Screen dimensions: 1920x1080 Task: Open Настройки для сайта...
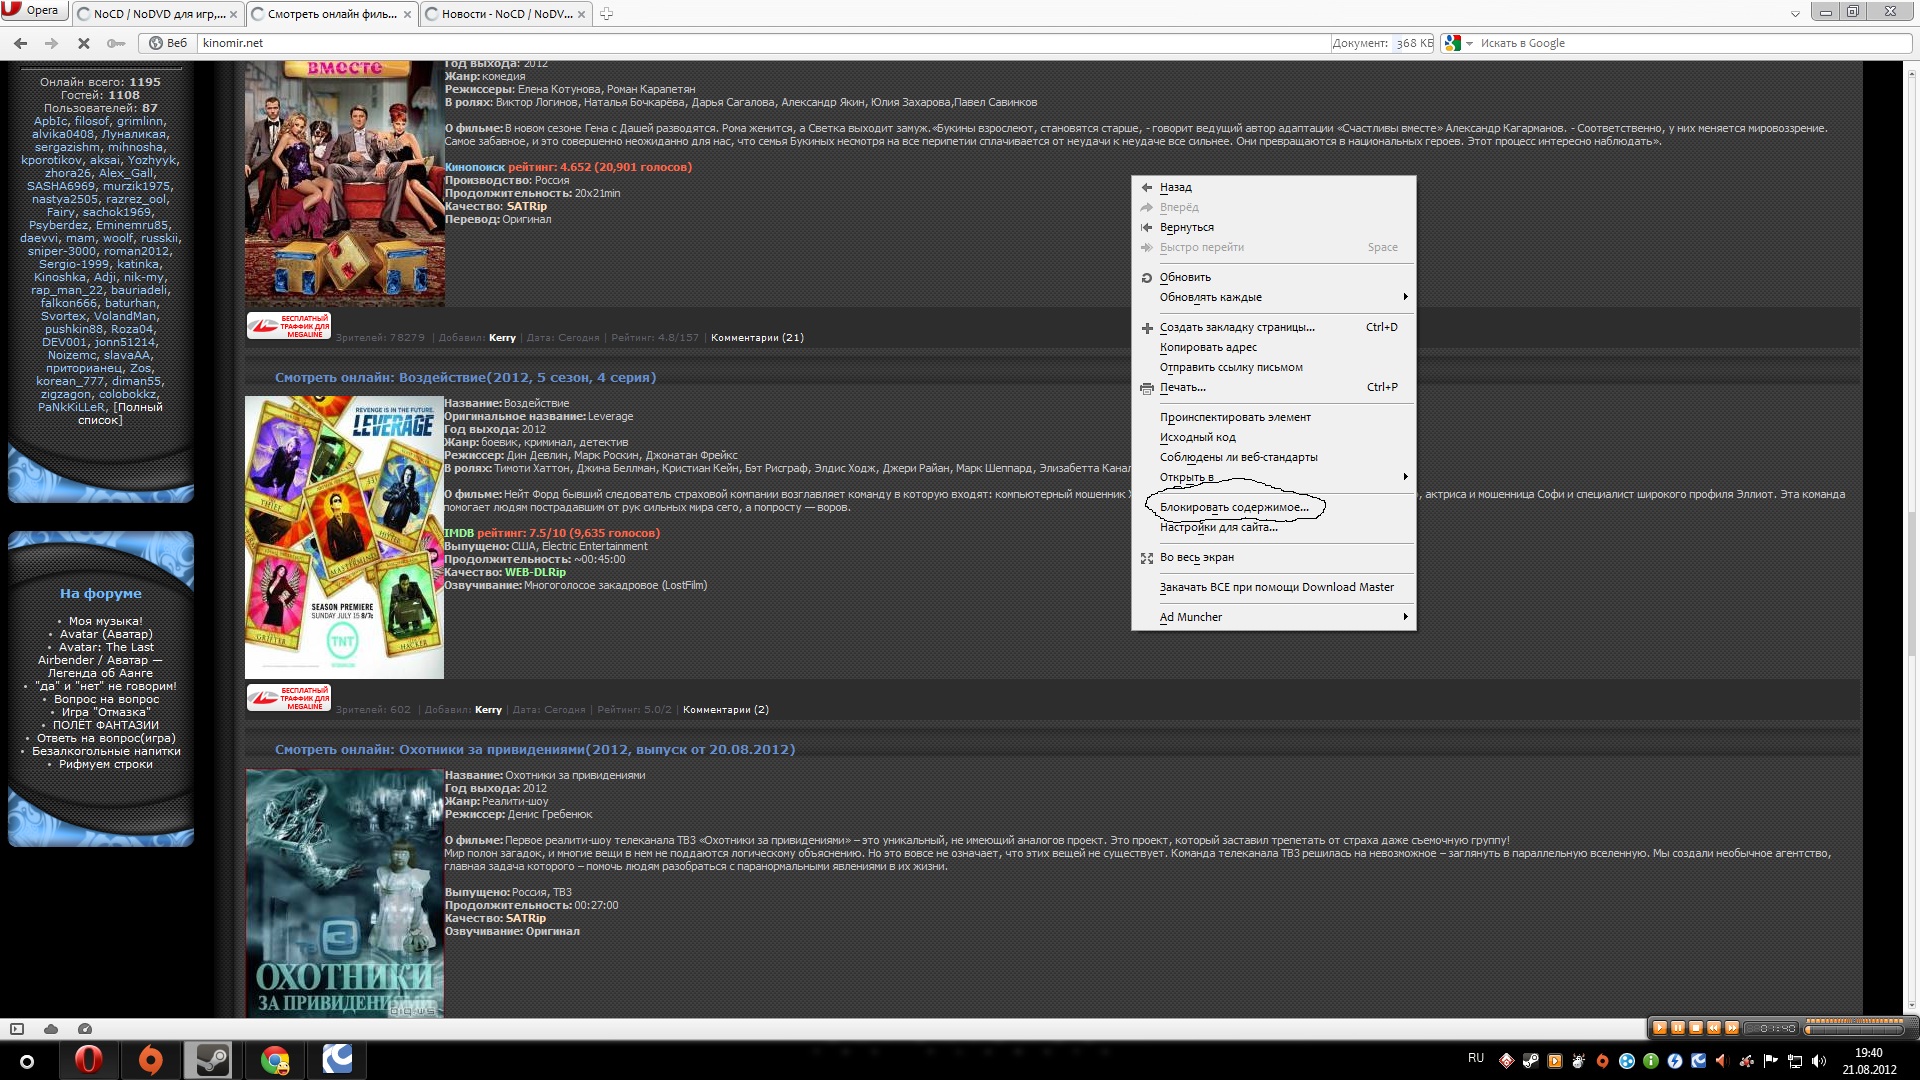point(1274,527)
